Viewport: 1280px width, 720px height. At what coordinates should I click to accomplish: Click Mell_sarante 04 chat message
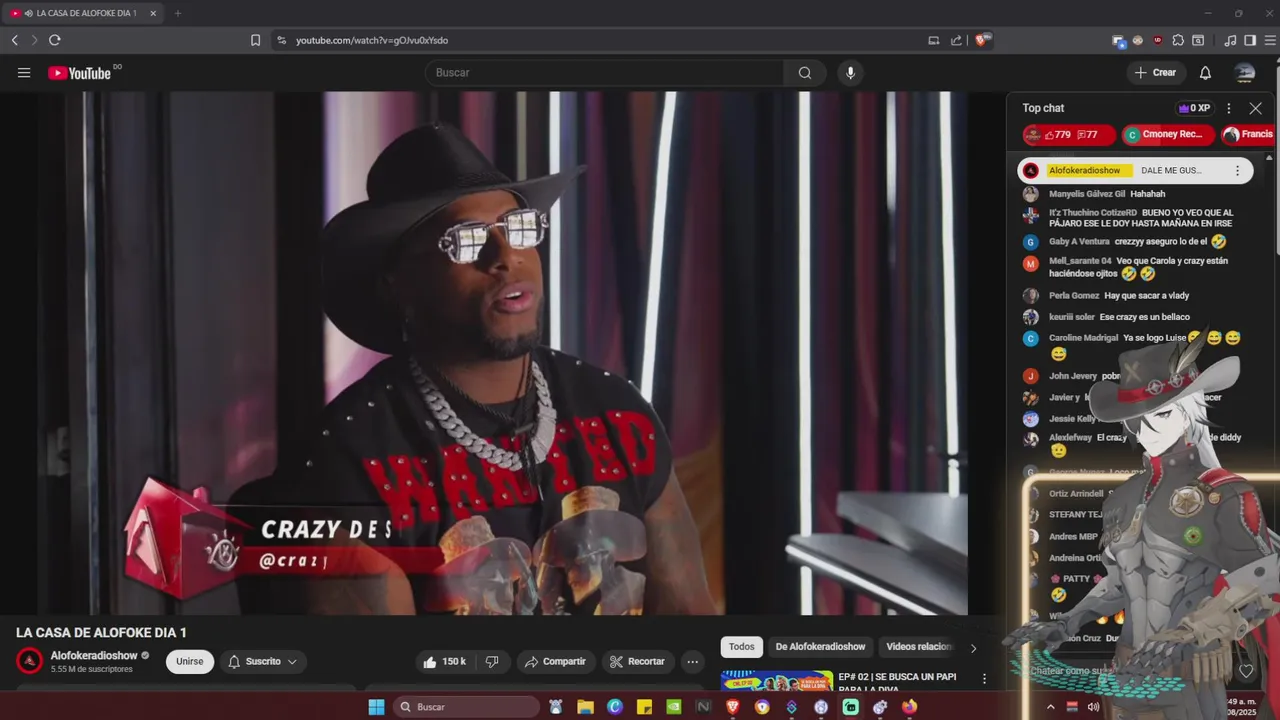(1135, 267)
